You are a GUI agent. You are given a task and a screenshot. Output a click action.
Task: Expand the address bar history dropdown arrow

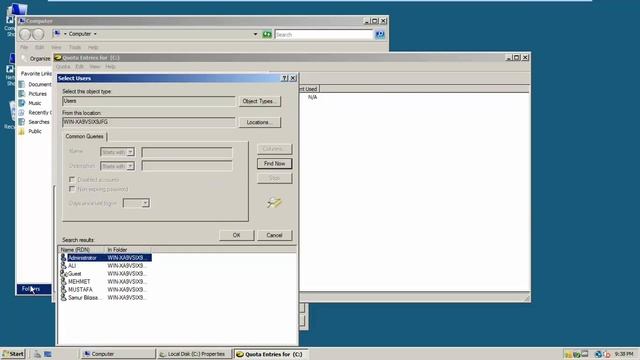click(x=256, y=34)
